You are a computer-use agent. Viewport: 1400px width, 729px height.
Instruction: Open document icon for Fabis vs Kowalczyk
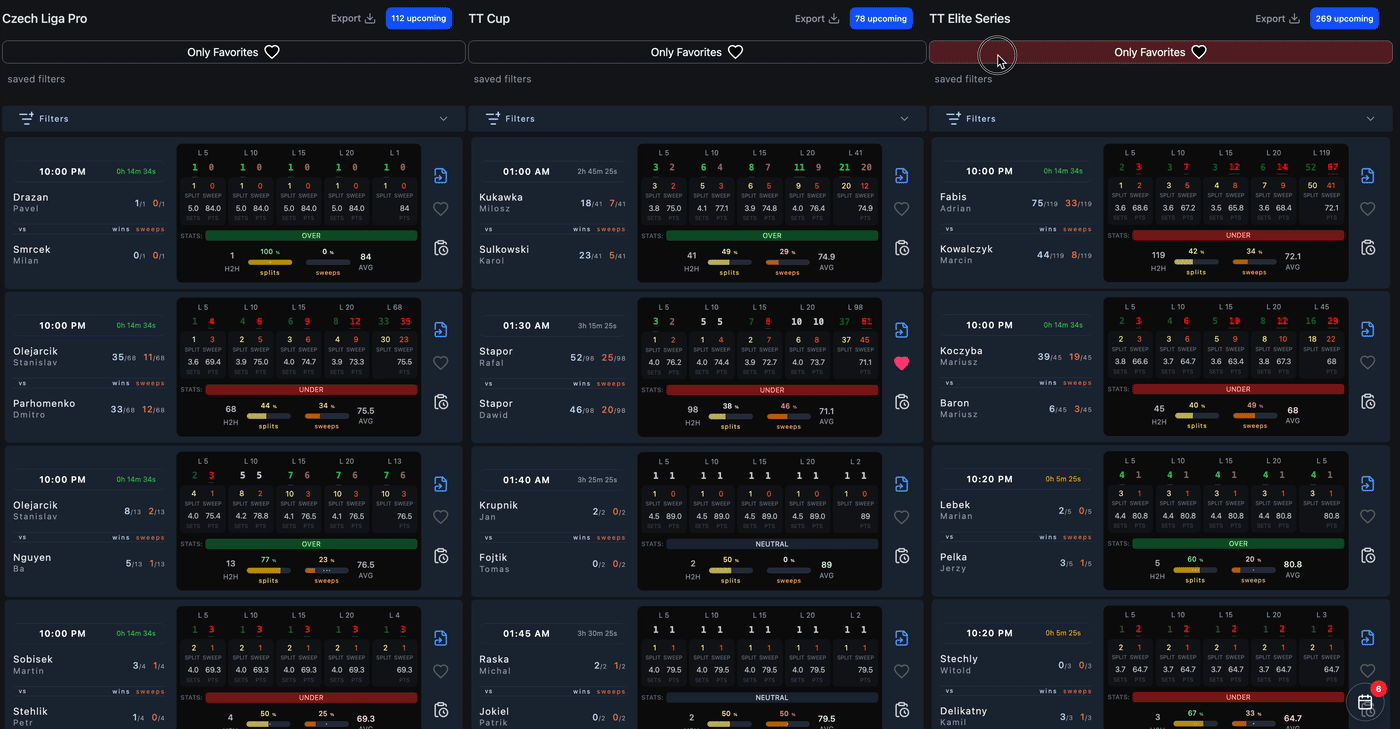click(1368, 176)
